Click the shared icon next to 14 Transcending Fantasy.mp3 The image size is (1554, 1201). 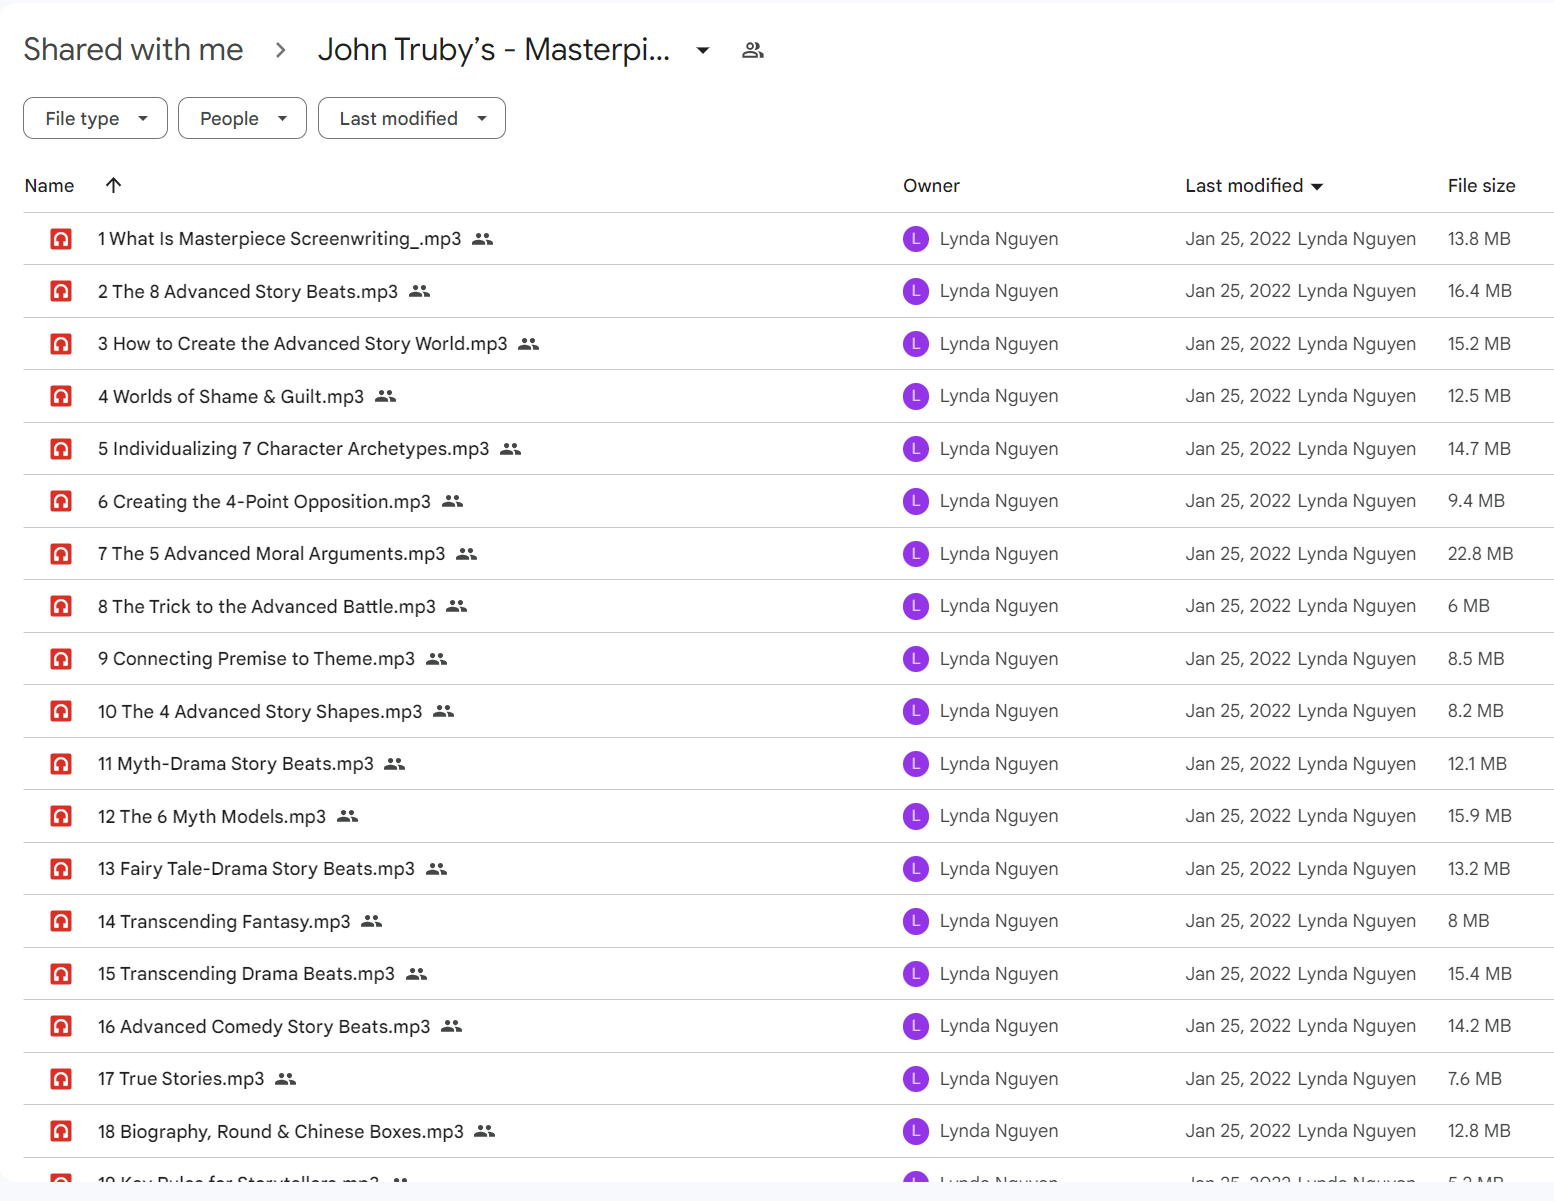[x=372, y=921]
